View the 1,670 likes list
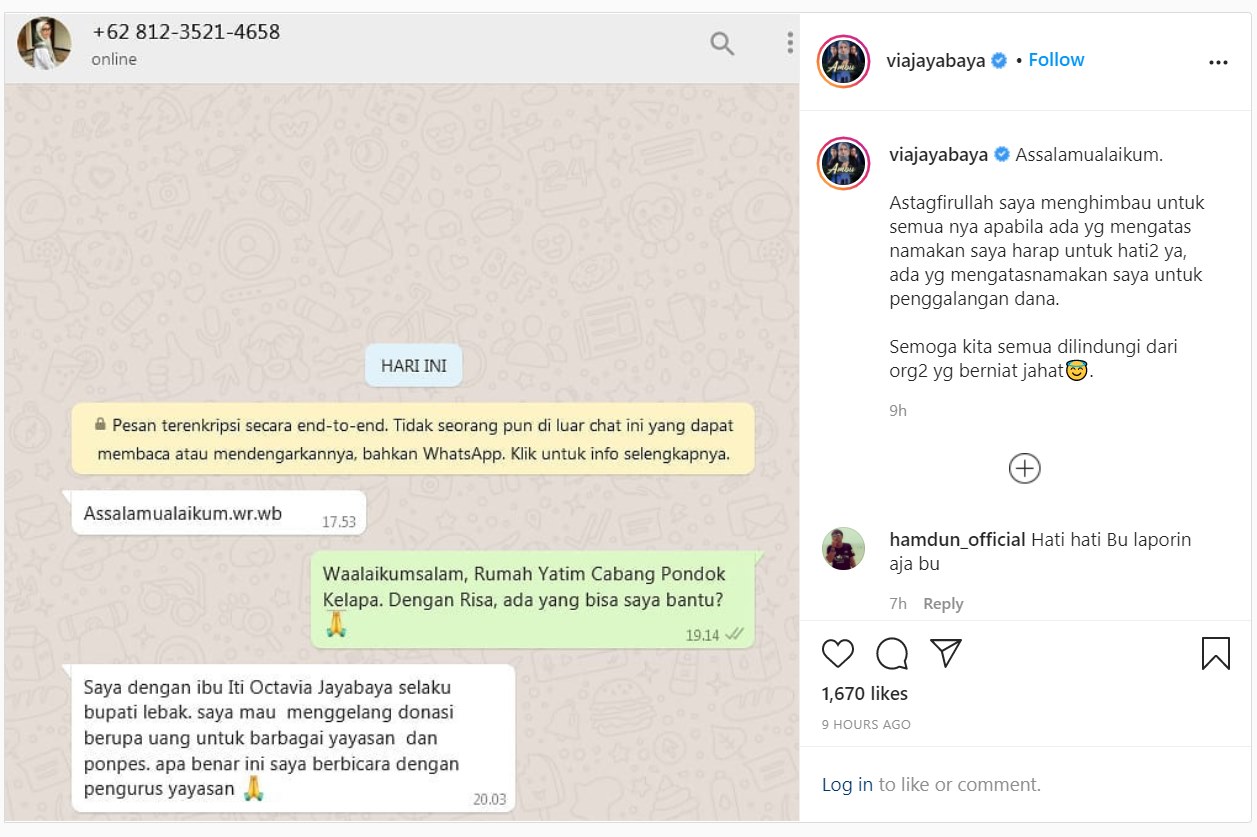 (x=865, y=694)
